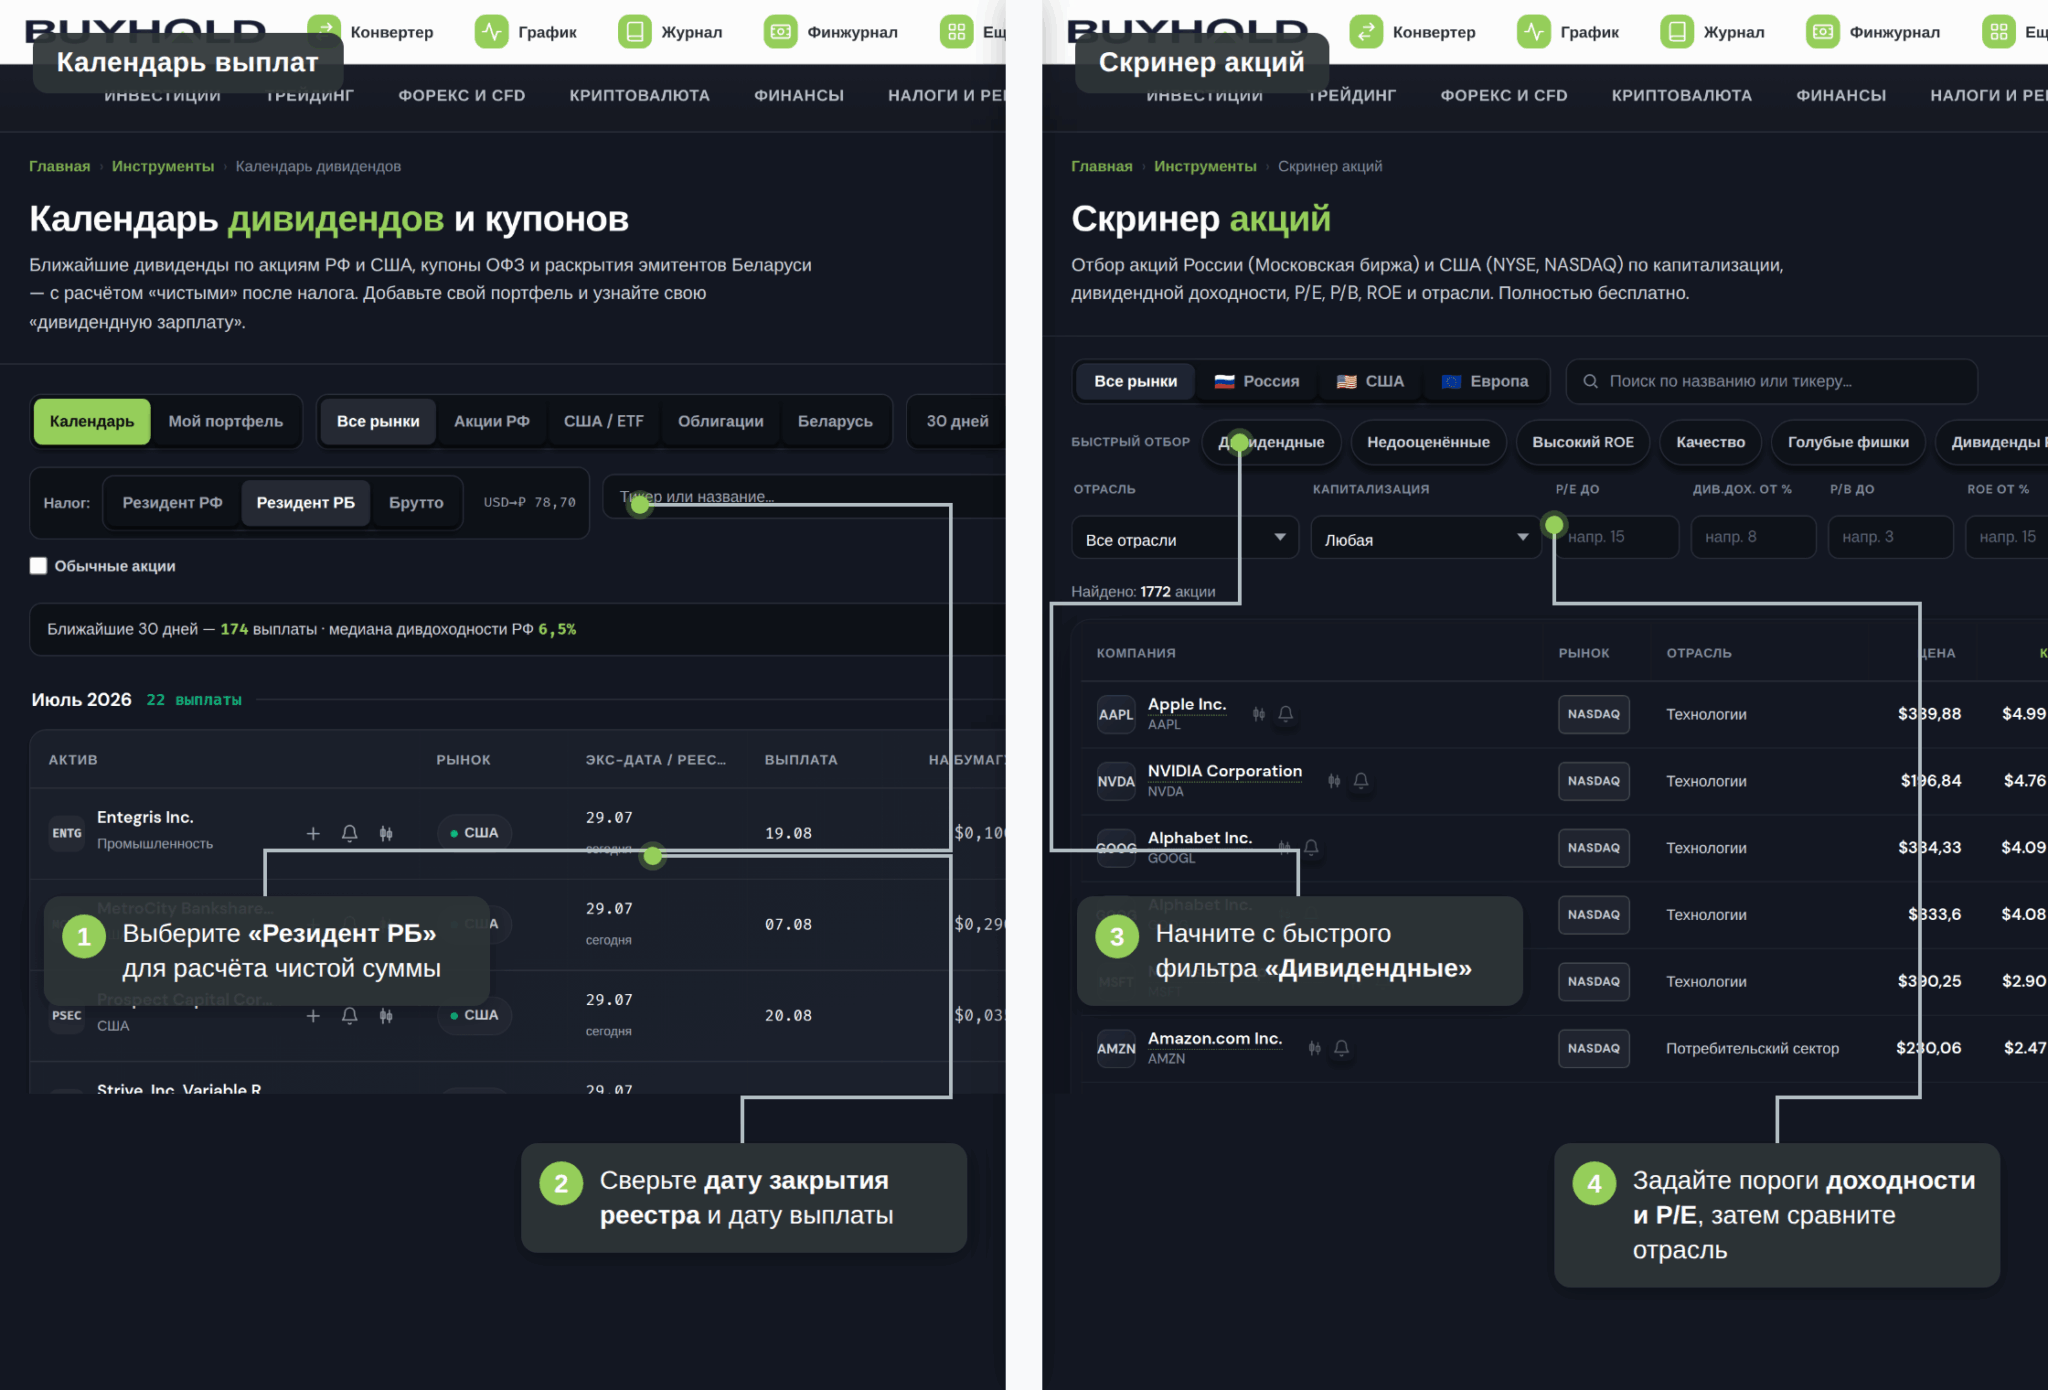
Task: Open the chart icon next to NVIDIA Corporation
Action: point(1334,781)
